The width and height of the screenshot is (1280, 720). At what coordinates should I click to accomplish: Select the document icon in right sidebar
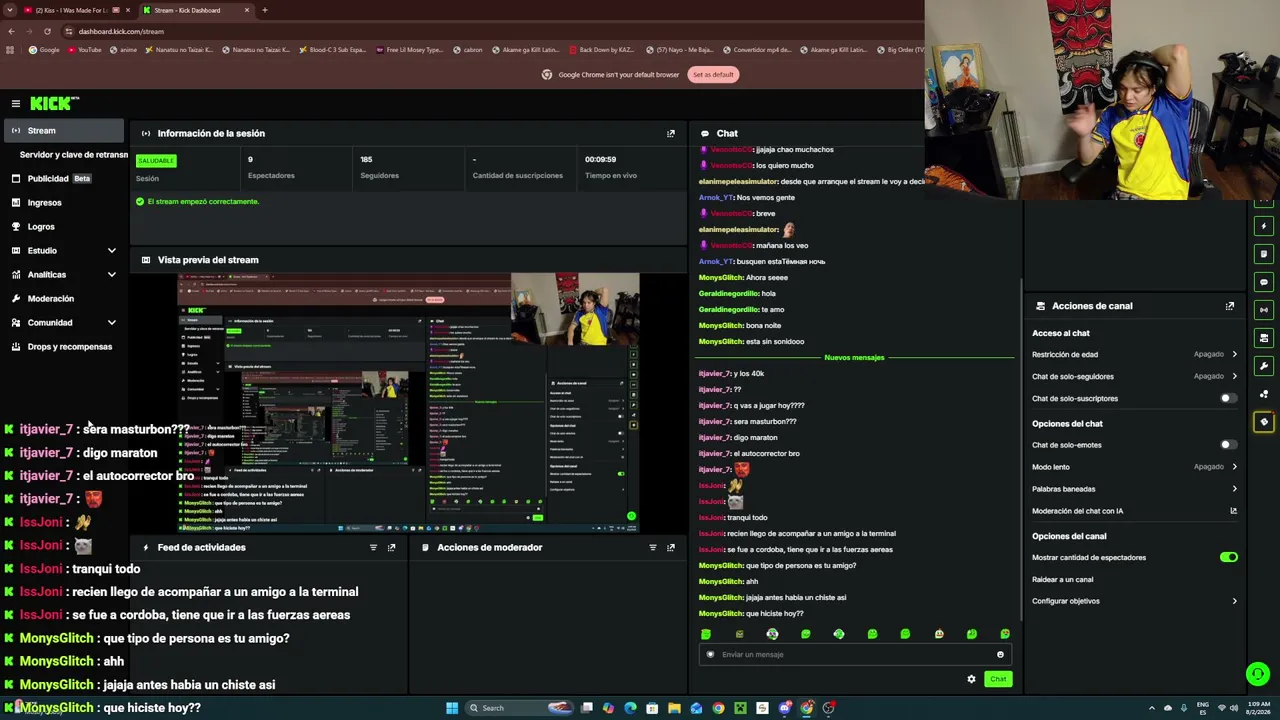point(1264,254)
